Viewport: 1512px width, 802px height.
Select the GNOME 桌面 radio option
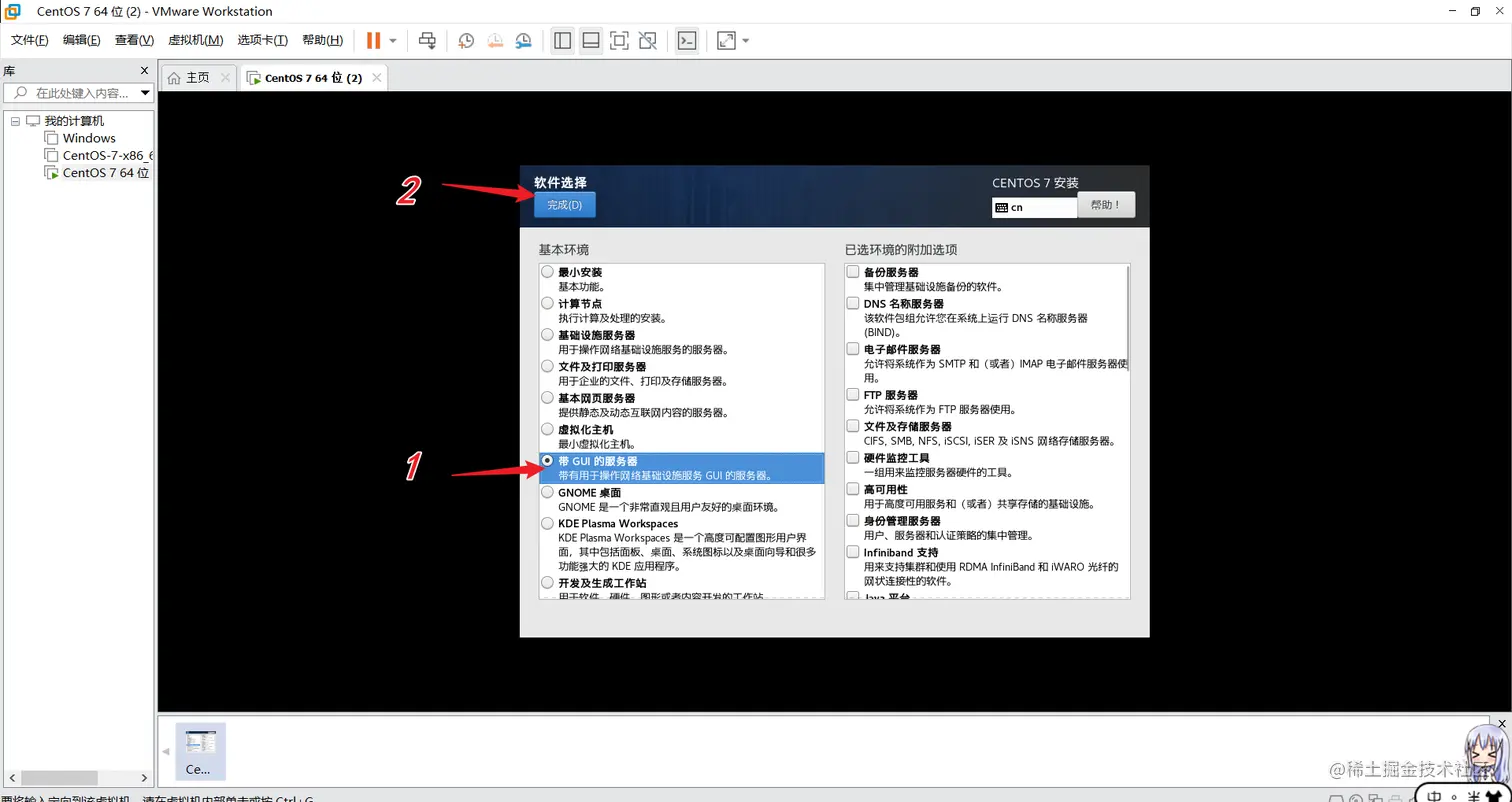tap(547, 492)
